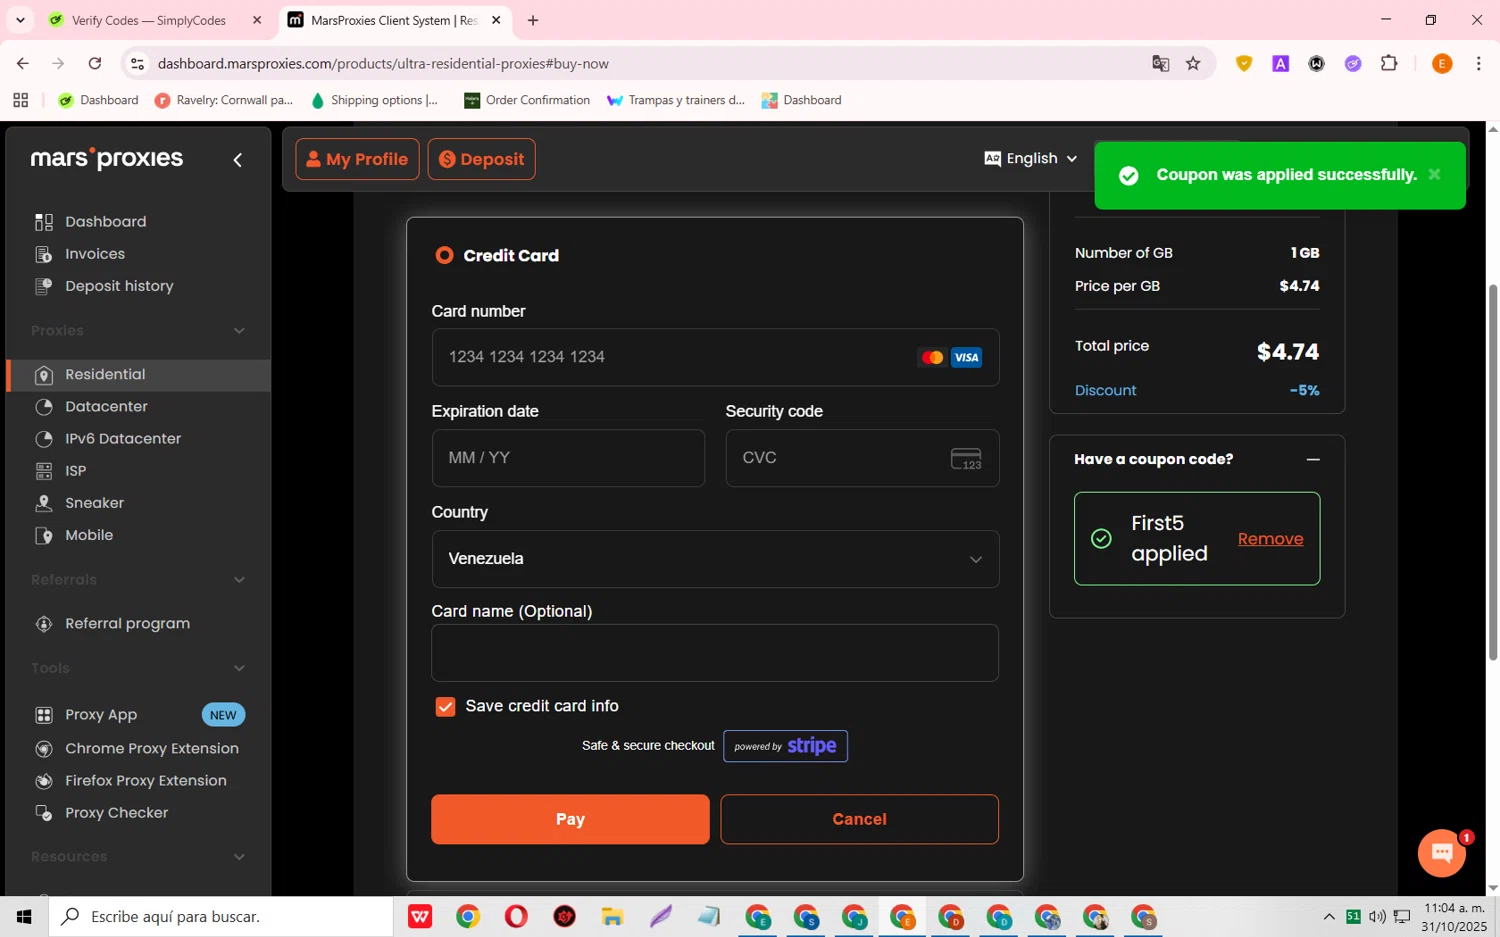
Task: Open Chrome Proxy Extension page
Action: tap(152, 749)
